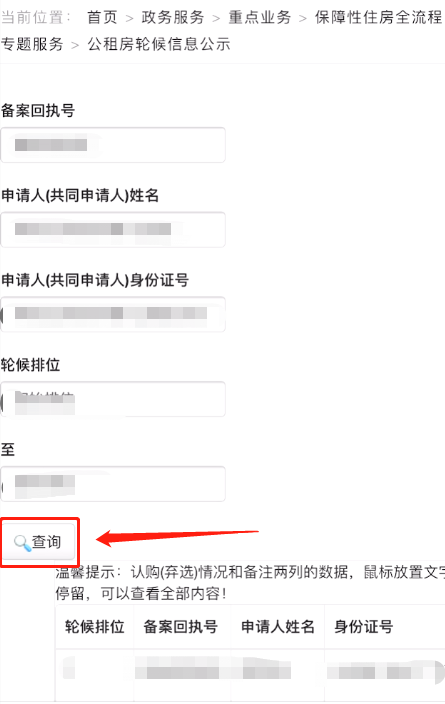Click the magnifier icon in 查询 button
The image size is (445, 704).
[x=22, y=543]
